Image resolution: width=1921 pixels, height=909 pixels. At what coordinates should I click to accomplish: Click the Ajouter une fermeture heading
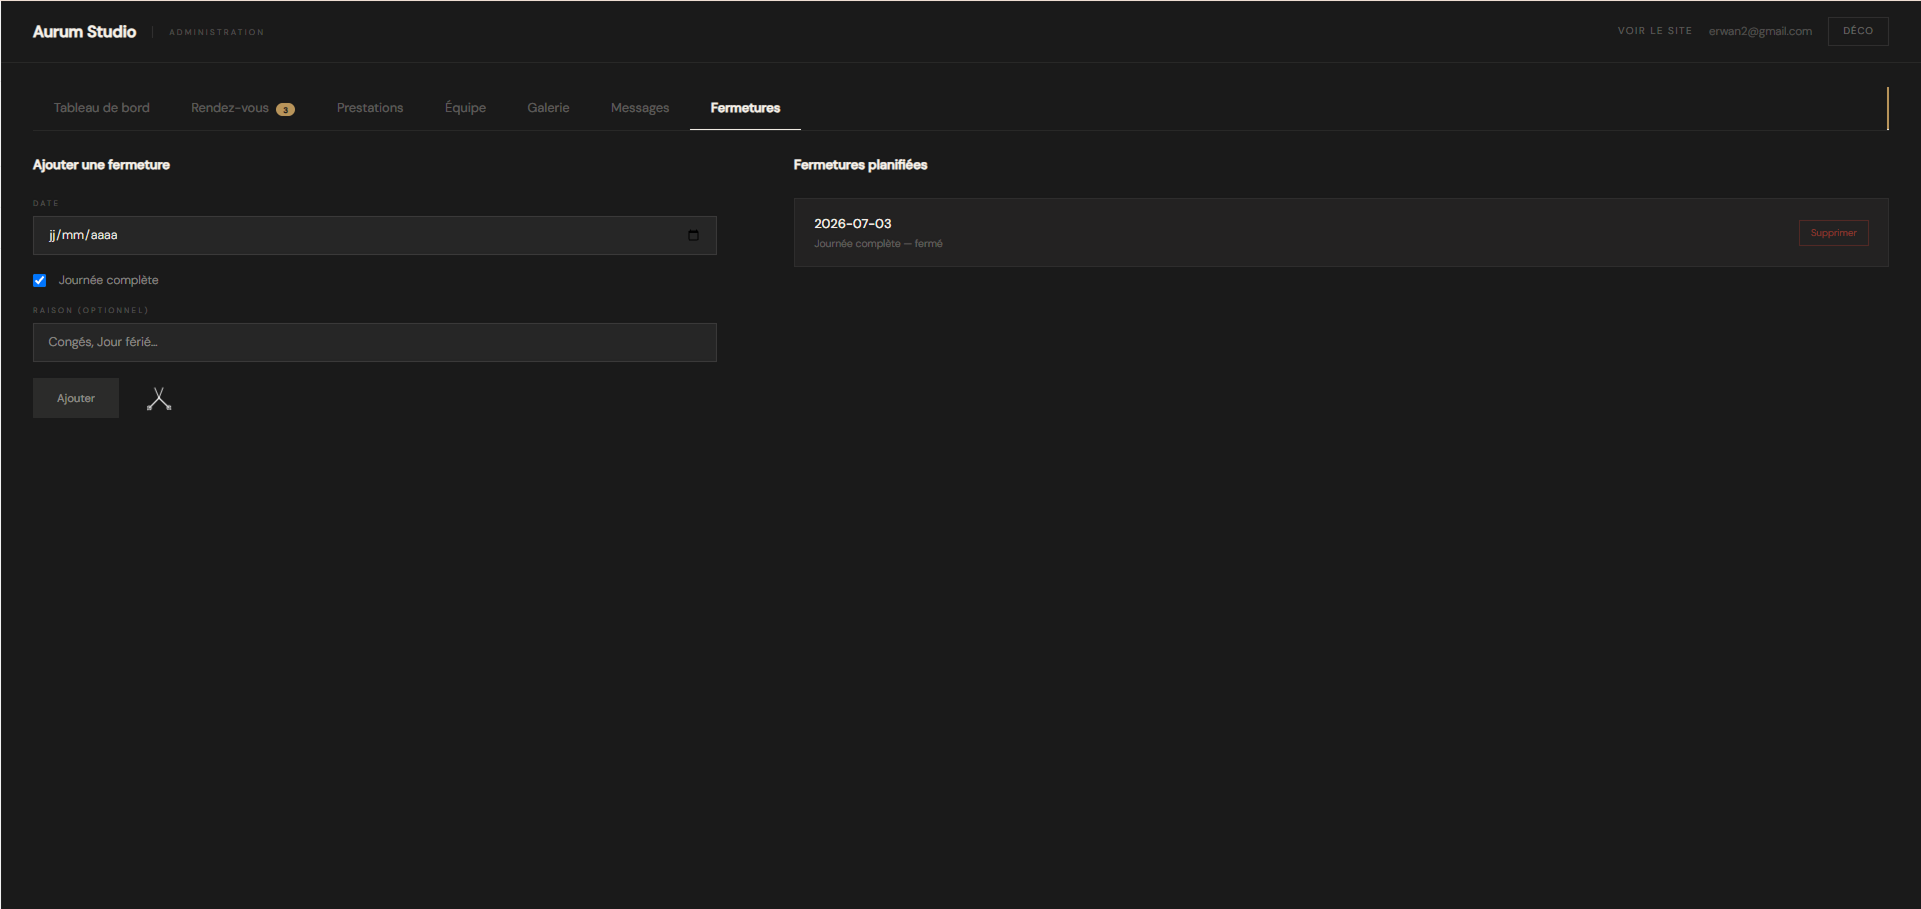point(101,165)
